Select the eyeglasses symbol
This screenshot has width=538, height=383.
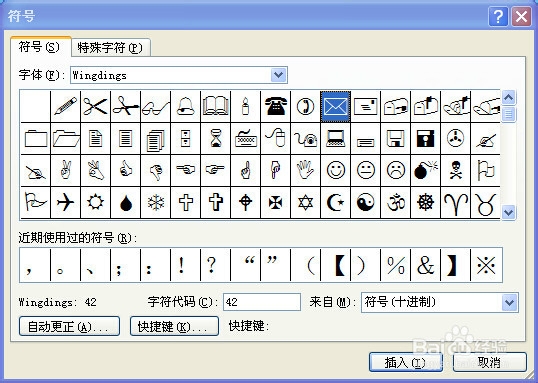click(x=155, y=106)
